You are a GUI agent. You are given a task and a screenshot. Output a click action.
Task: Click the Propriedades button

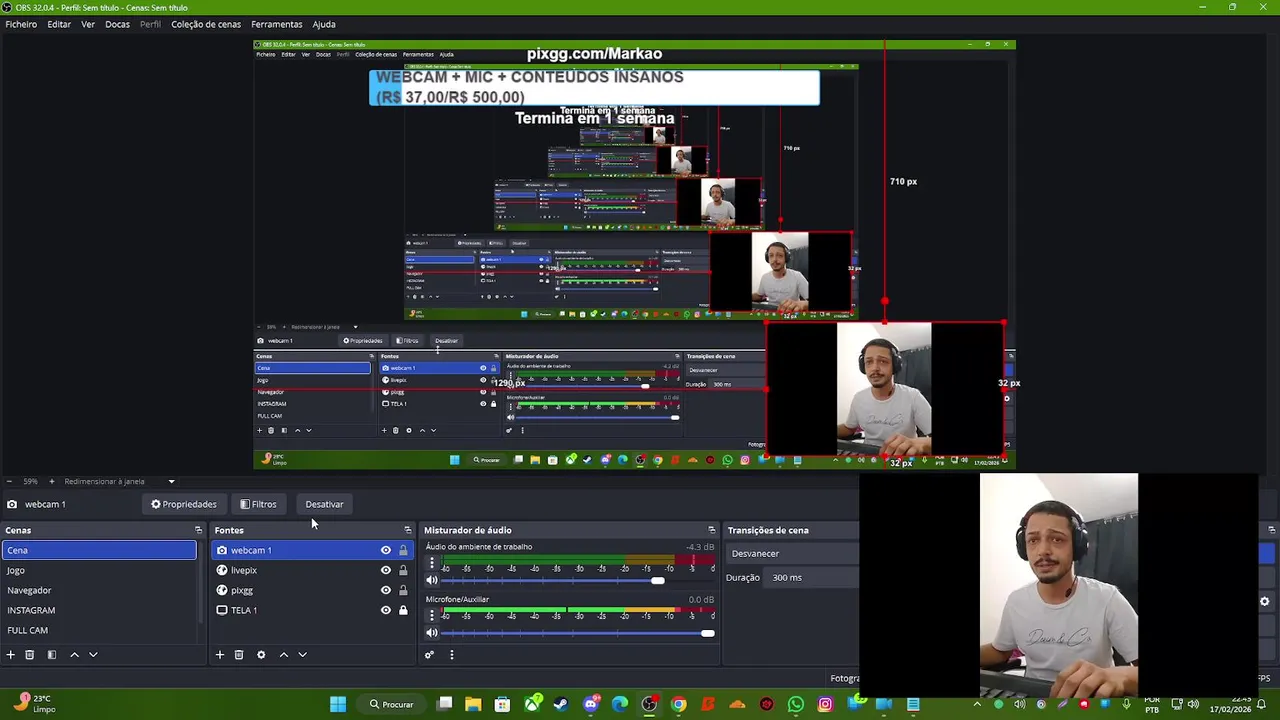(184, 504)
